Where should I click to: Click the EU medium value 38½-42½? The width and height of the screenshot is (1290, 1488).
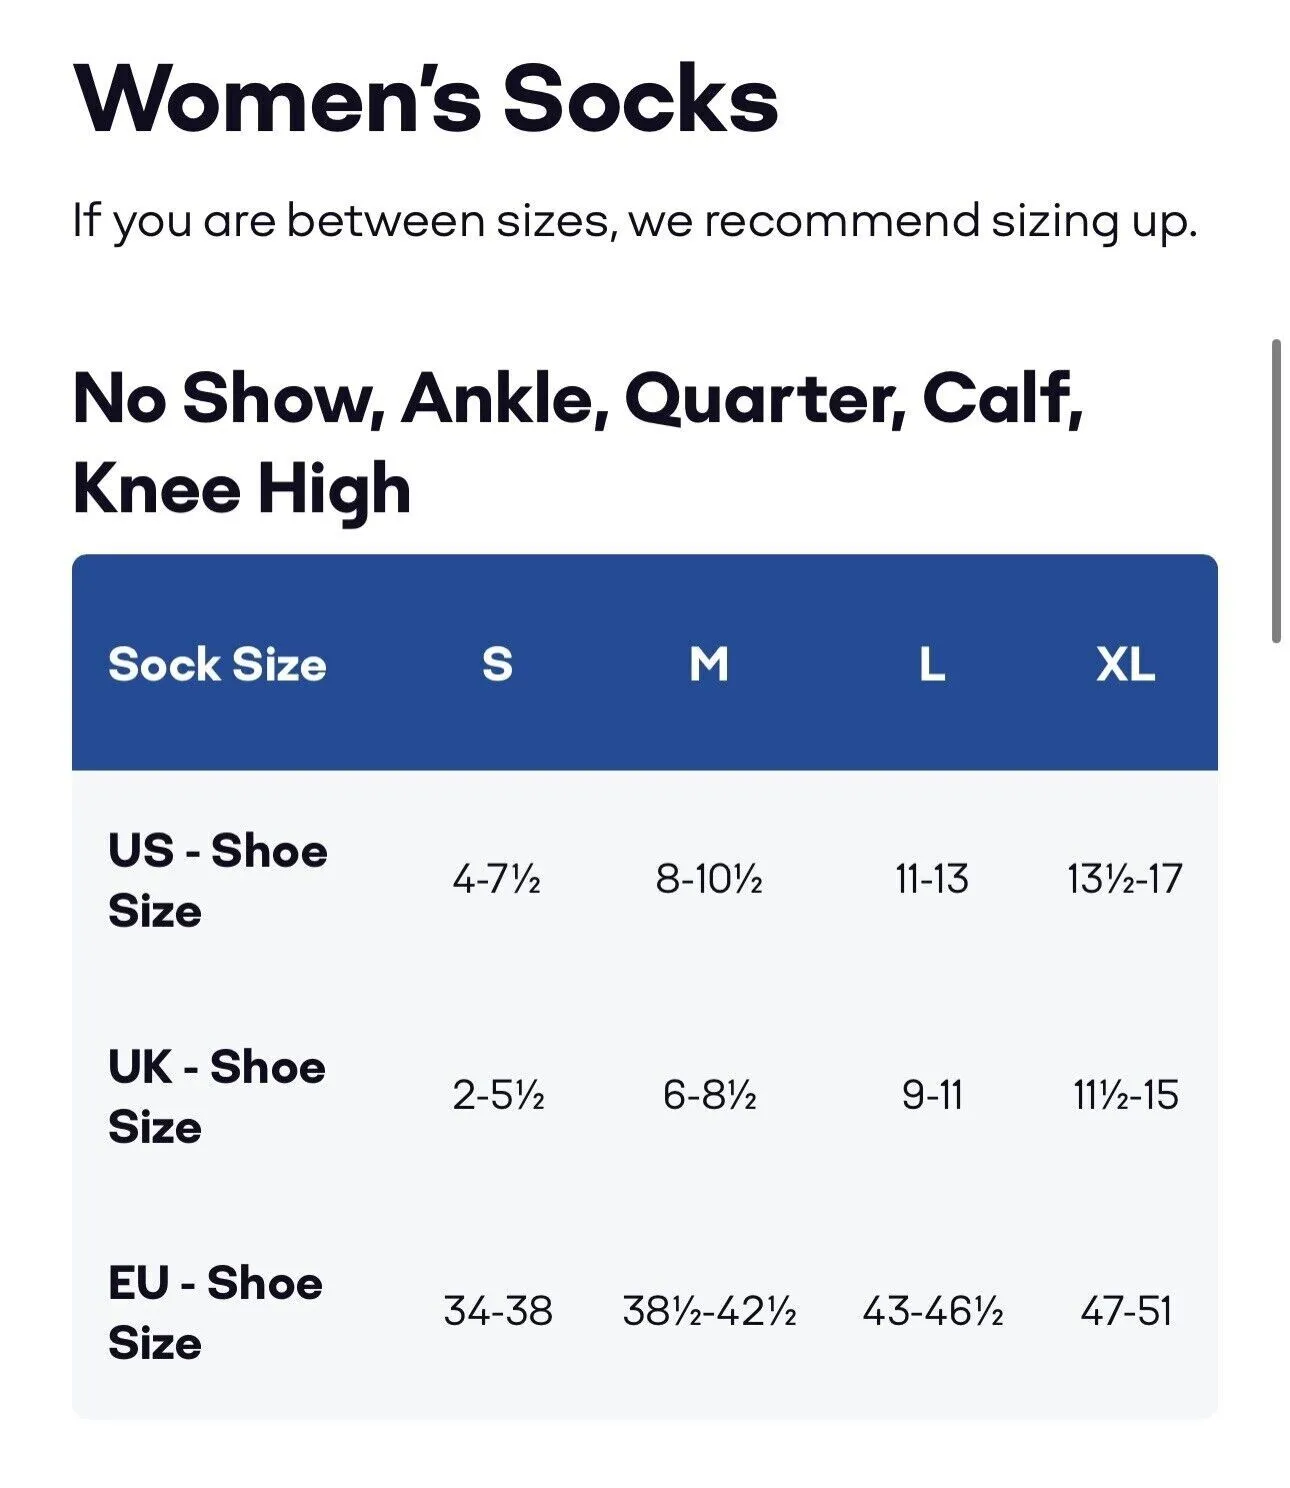click(x=709, y=1312)
